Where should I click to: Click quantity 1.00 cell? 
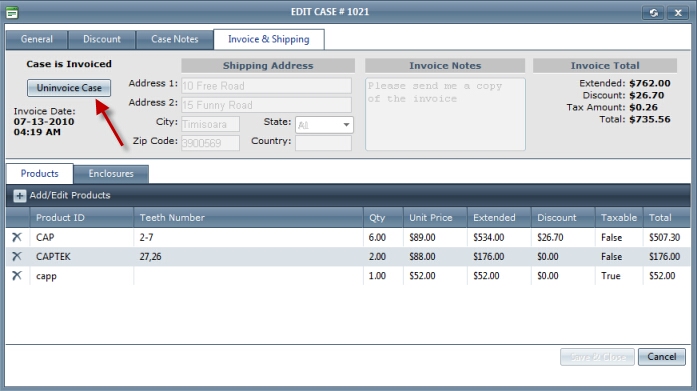pyautogui.click(x=383, y=275)
